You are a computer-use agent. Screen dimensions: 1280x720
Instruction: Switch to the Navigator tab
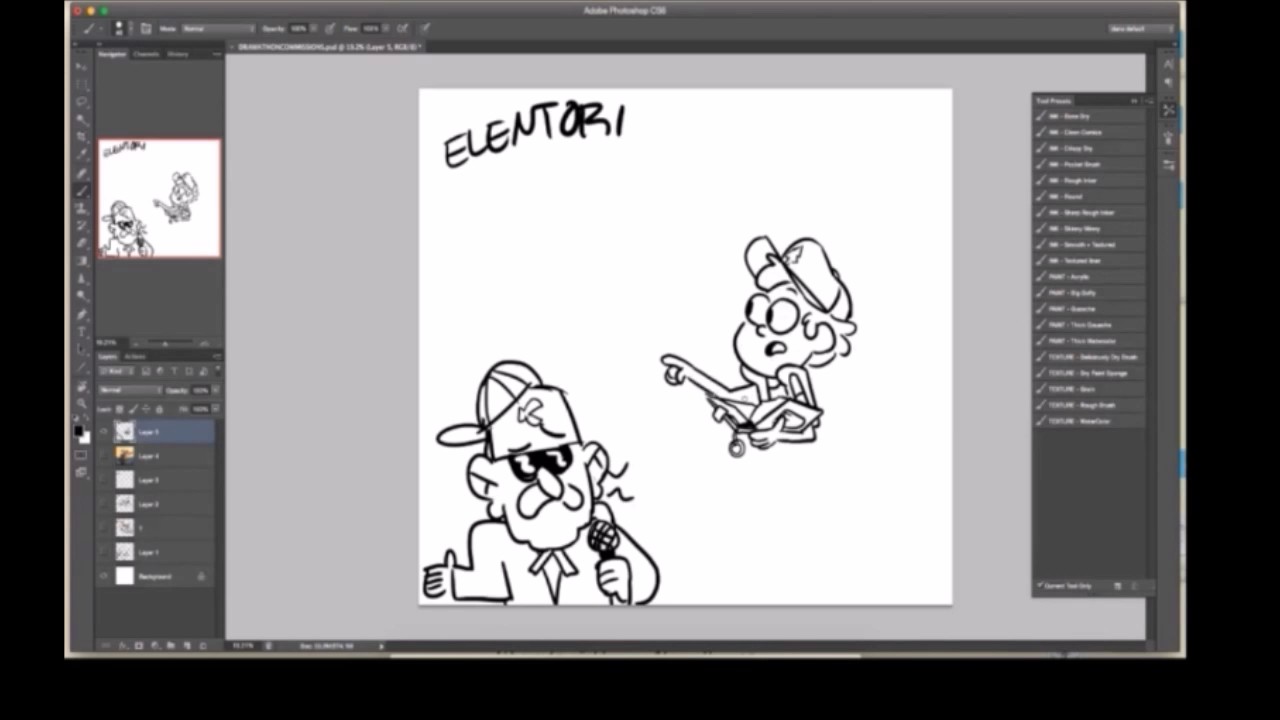tap(112, 54)
